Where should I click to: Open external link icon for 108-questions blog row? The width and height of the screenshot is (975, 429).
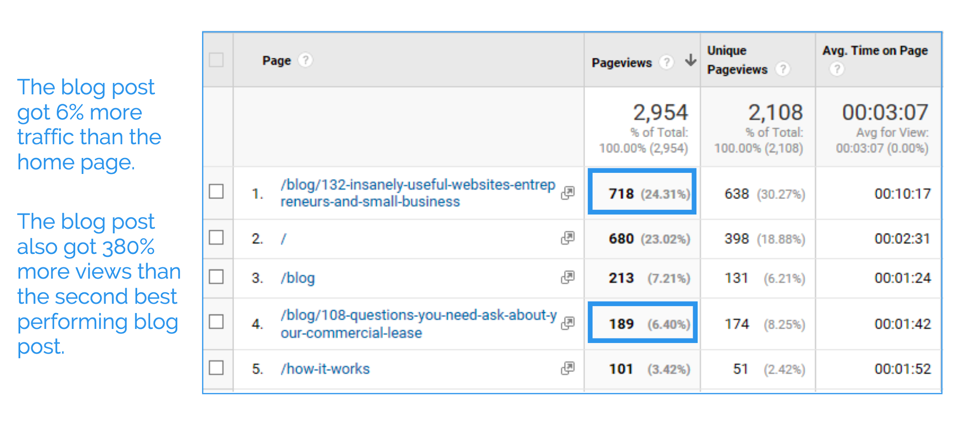(x=568, y=323)
